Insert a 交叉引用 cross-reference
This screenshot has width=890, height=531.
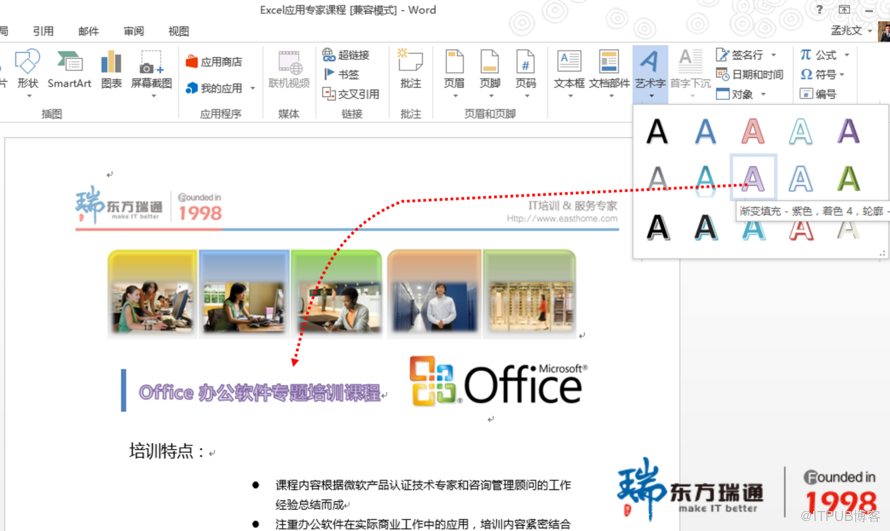click(x=350, y=94)
